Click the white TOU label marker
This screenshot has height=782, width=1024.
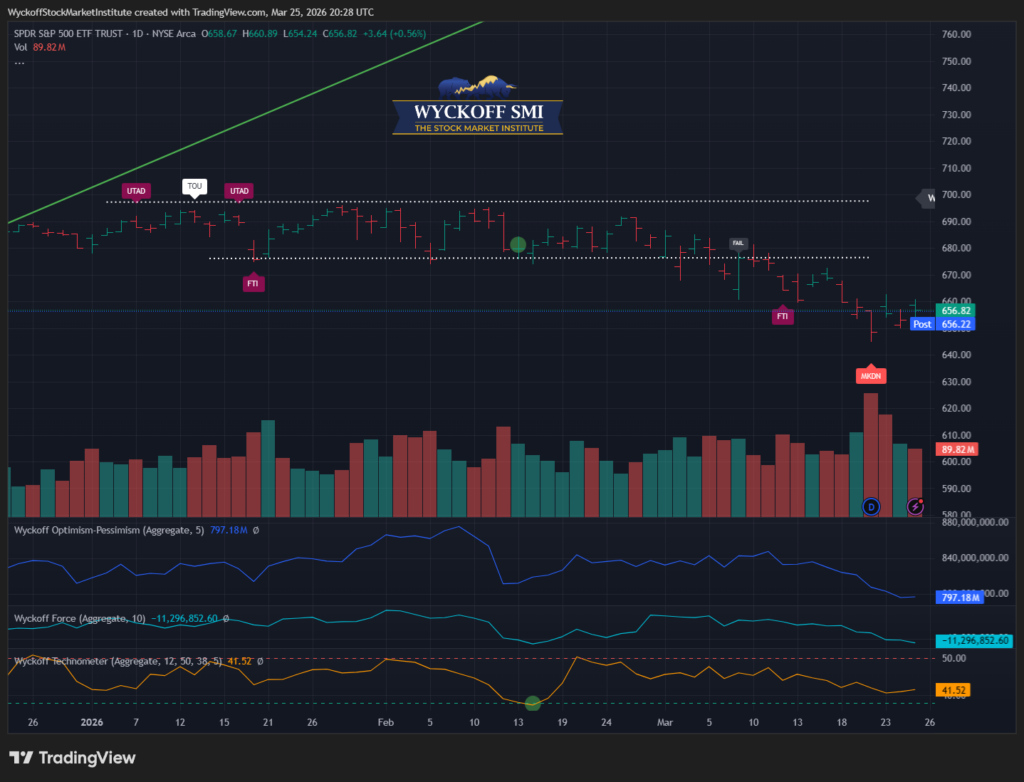pos(194,186)
